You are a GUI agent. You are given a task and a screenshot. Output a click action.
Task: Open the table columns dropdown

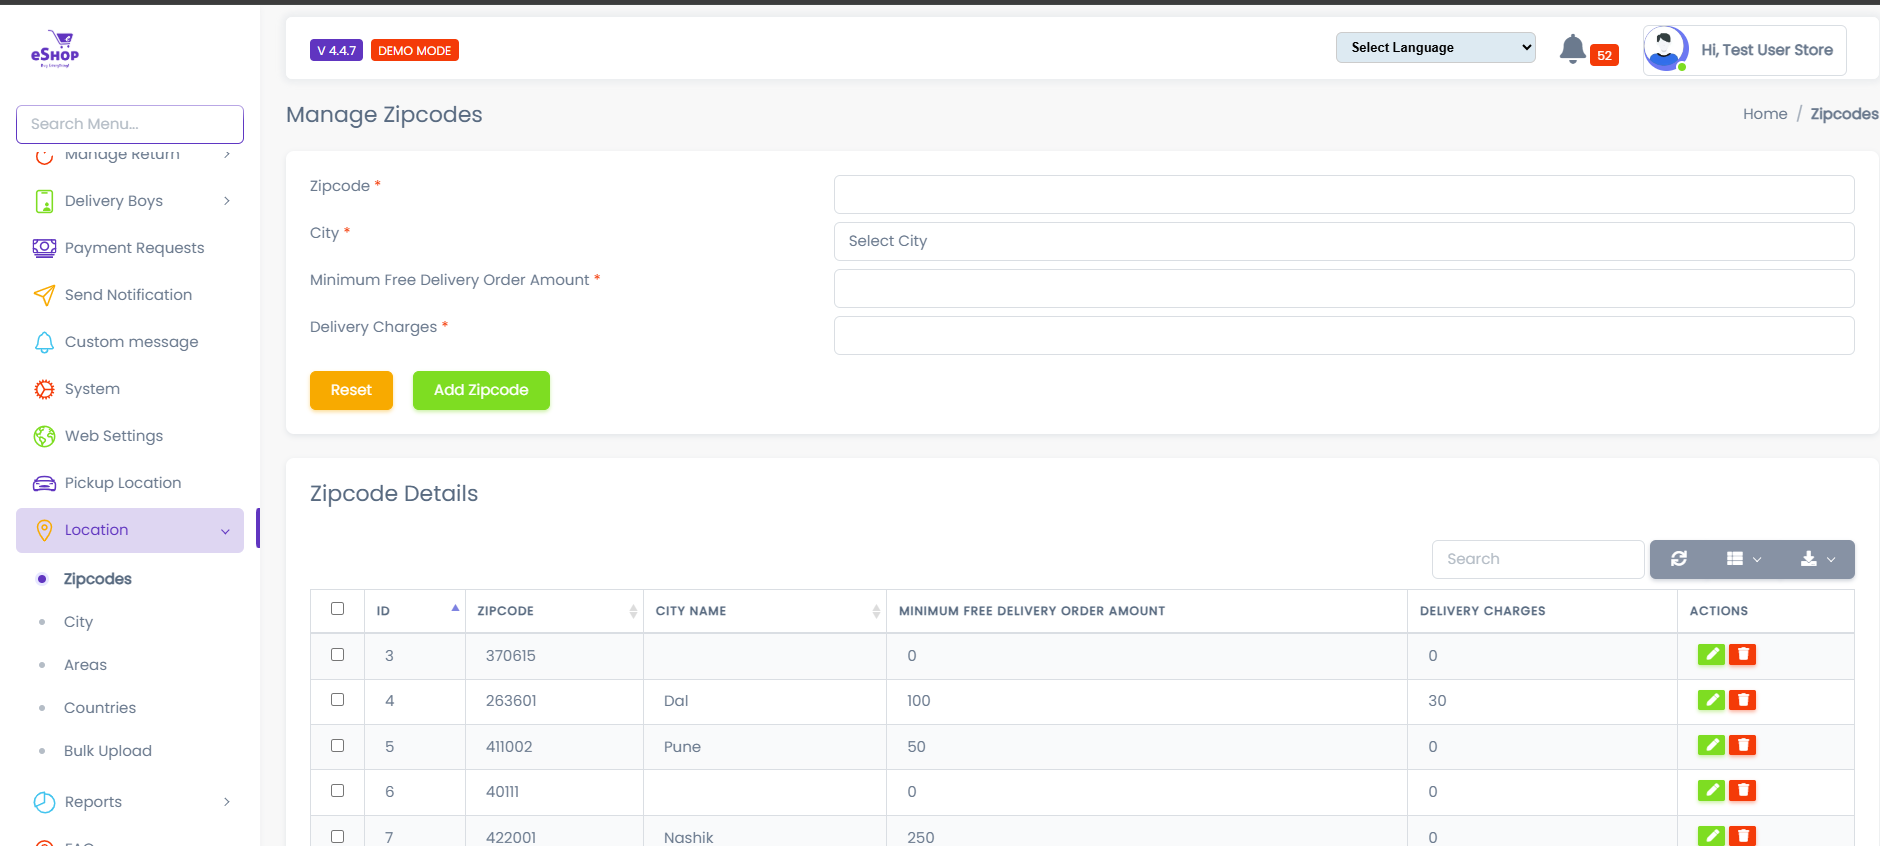(1743, 559)
